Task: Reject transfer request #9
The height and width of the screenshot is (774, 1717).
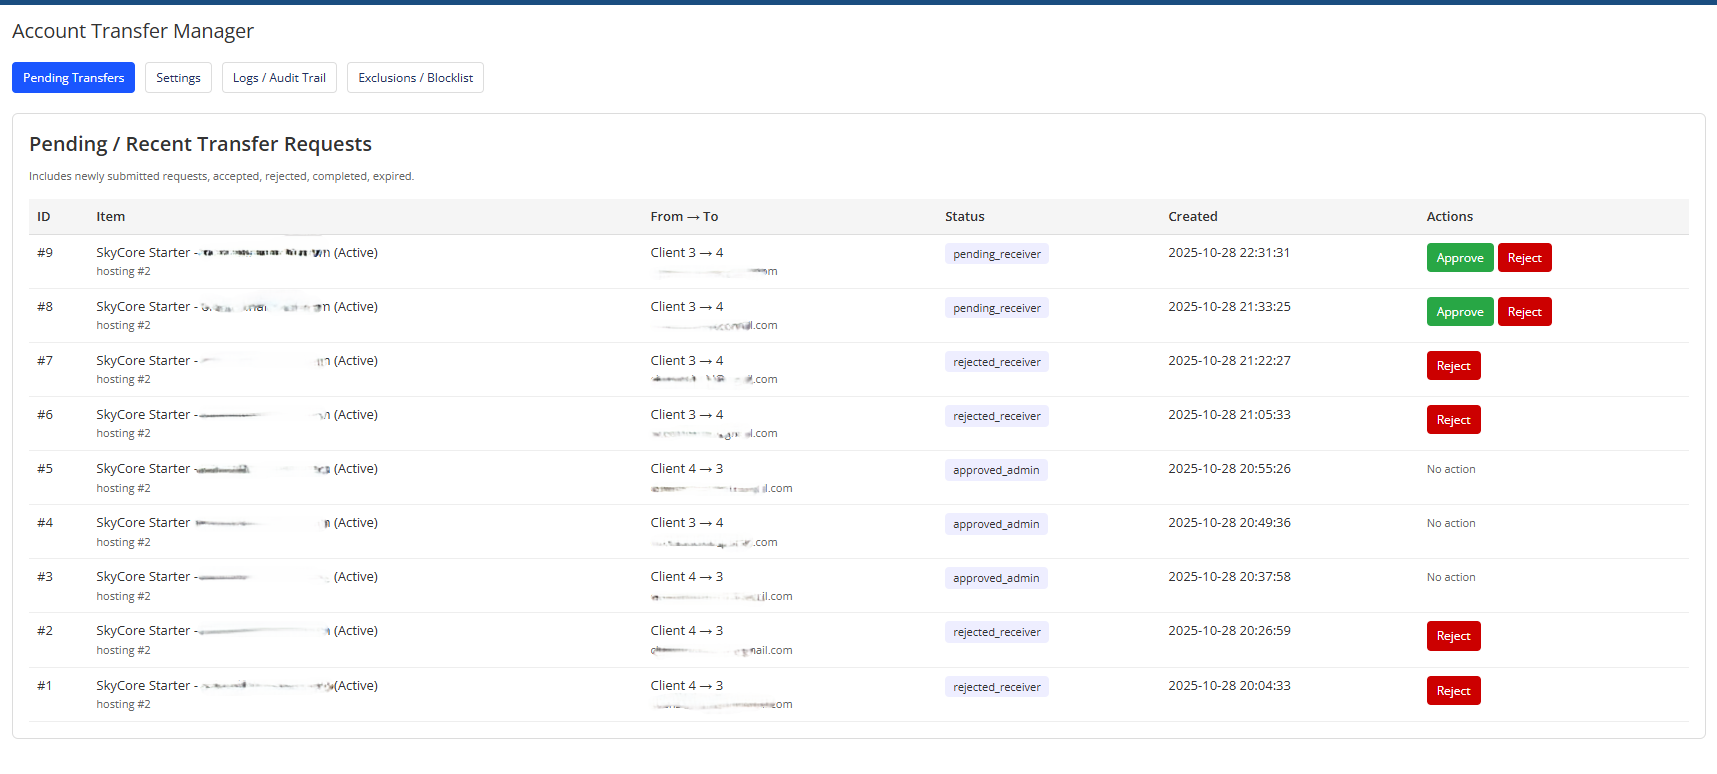Action: pyautogui.click(x=1524, y=258)
